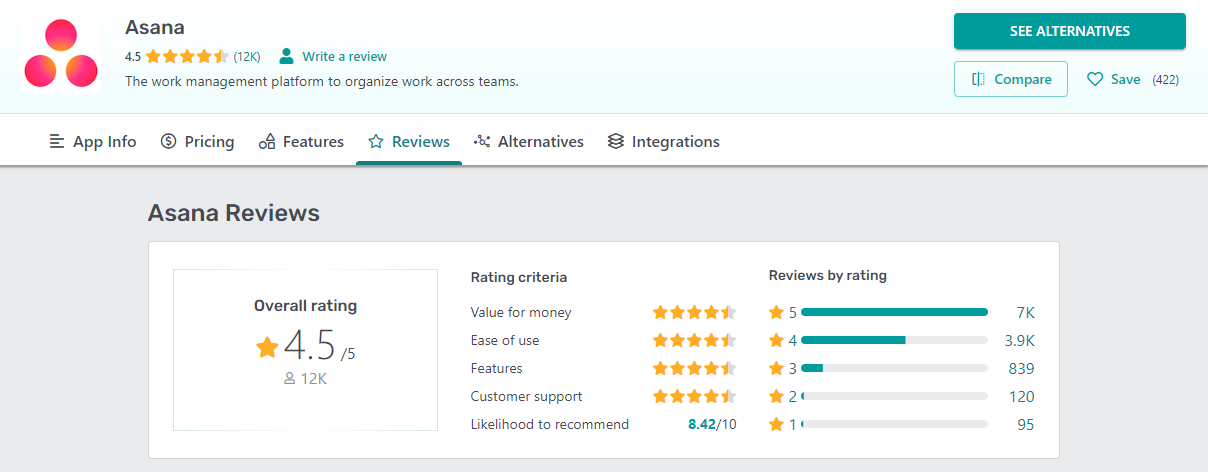This screenshot has width=1208, height=472.
Task: Click the Features shapes icon
Action: click(x=267, y=142)
